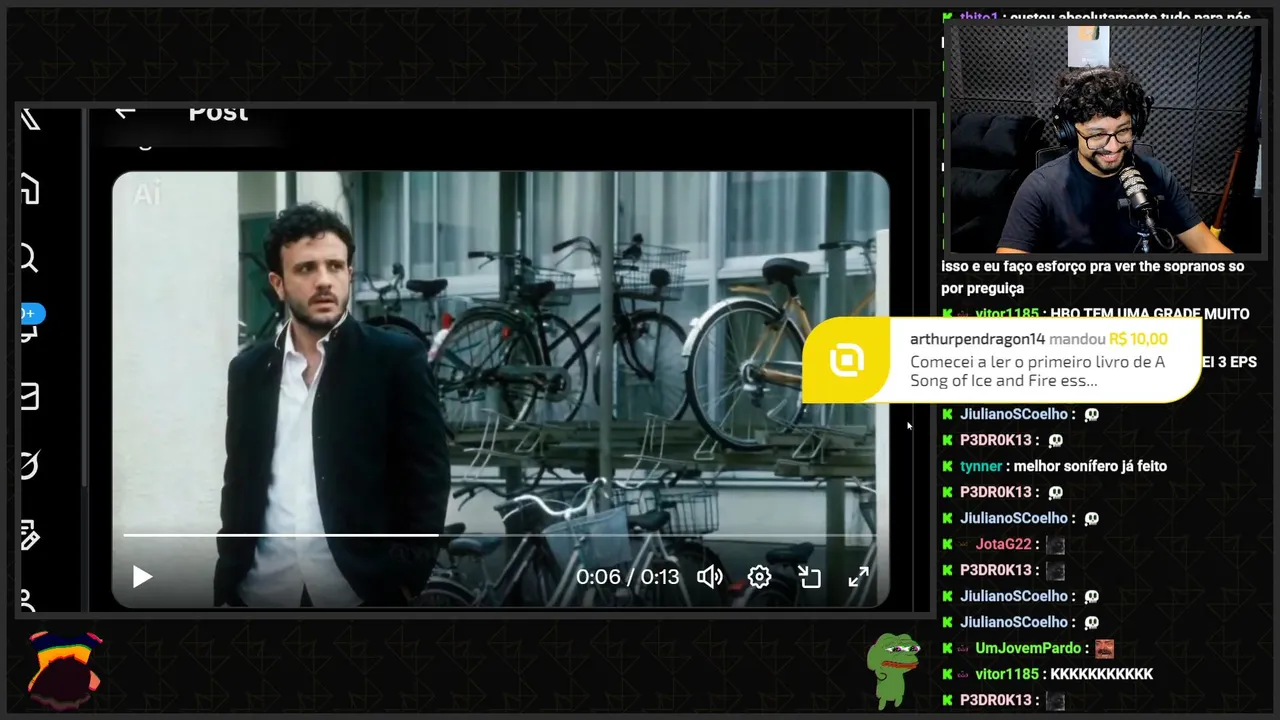Play the video
The image size is (1280, 720).
pos(142,577)
